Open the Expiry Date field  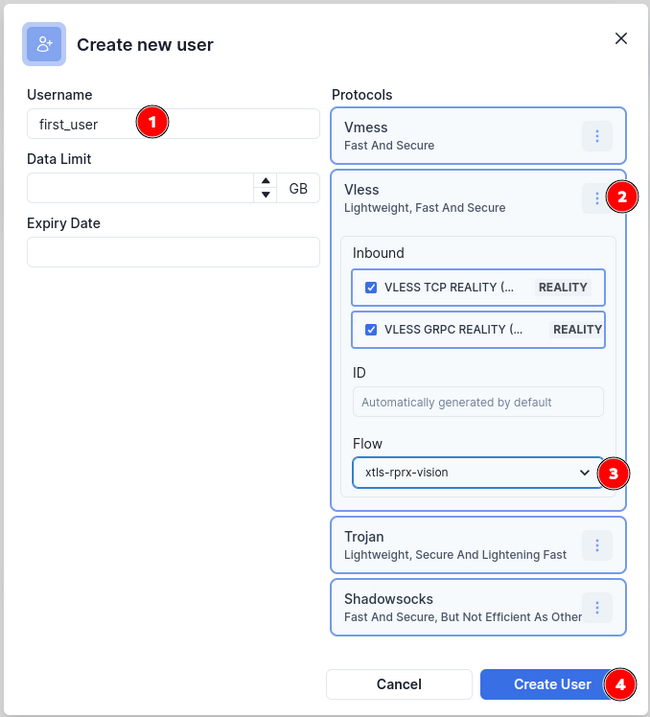click(x=173, y=252)
